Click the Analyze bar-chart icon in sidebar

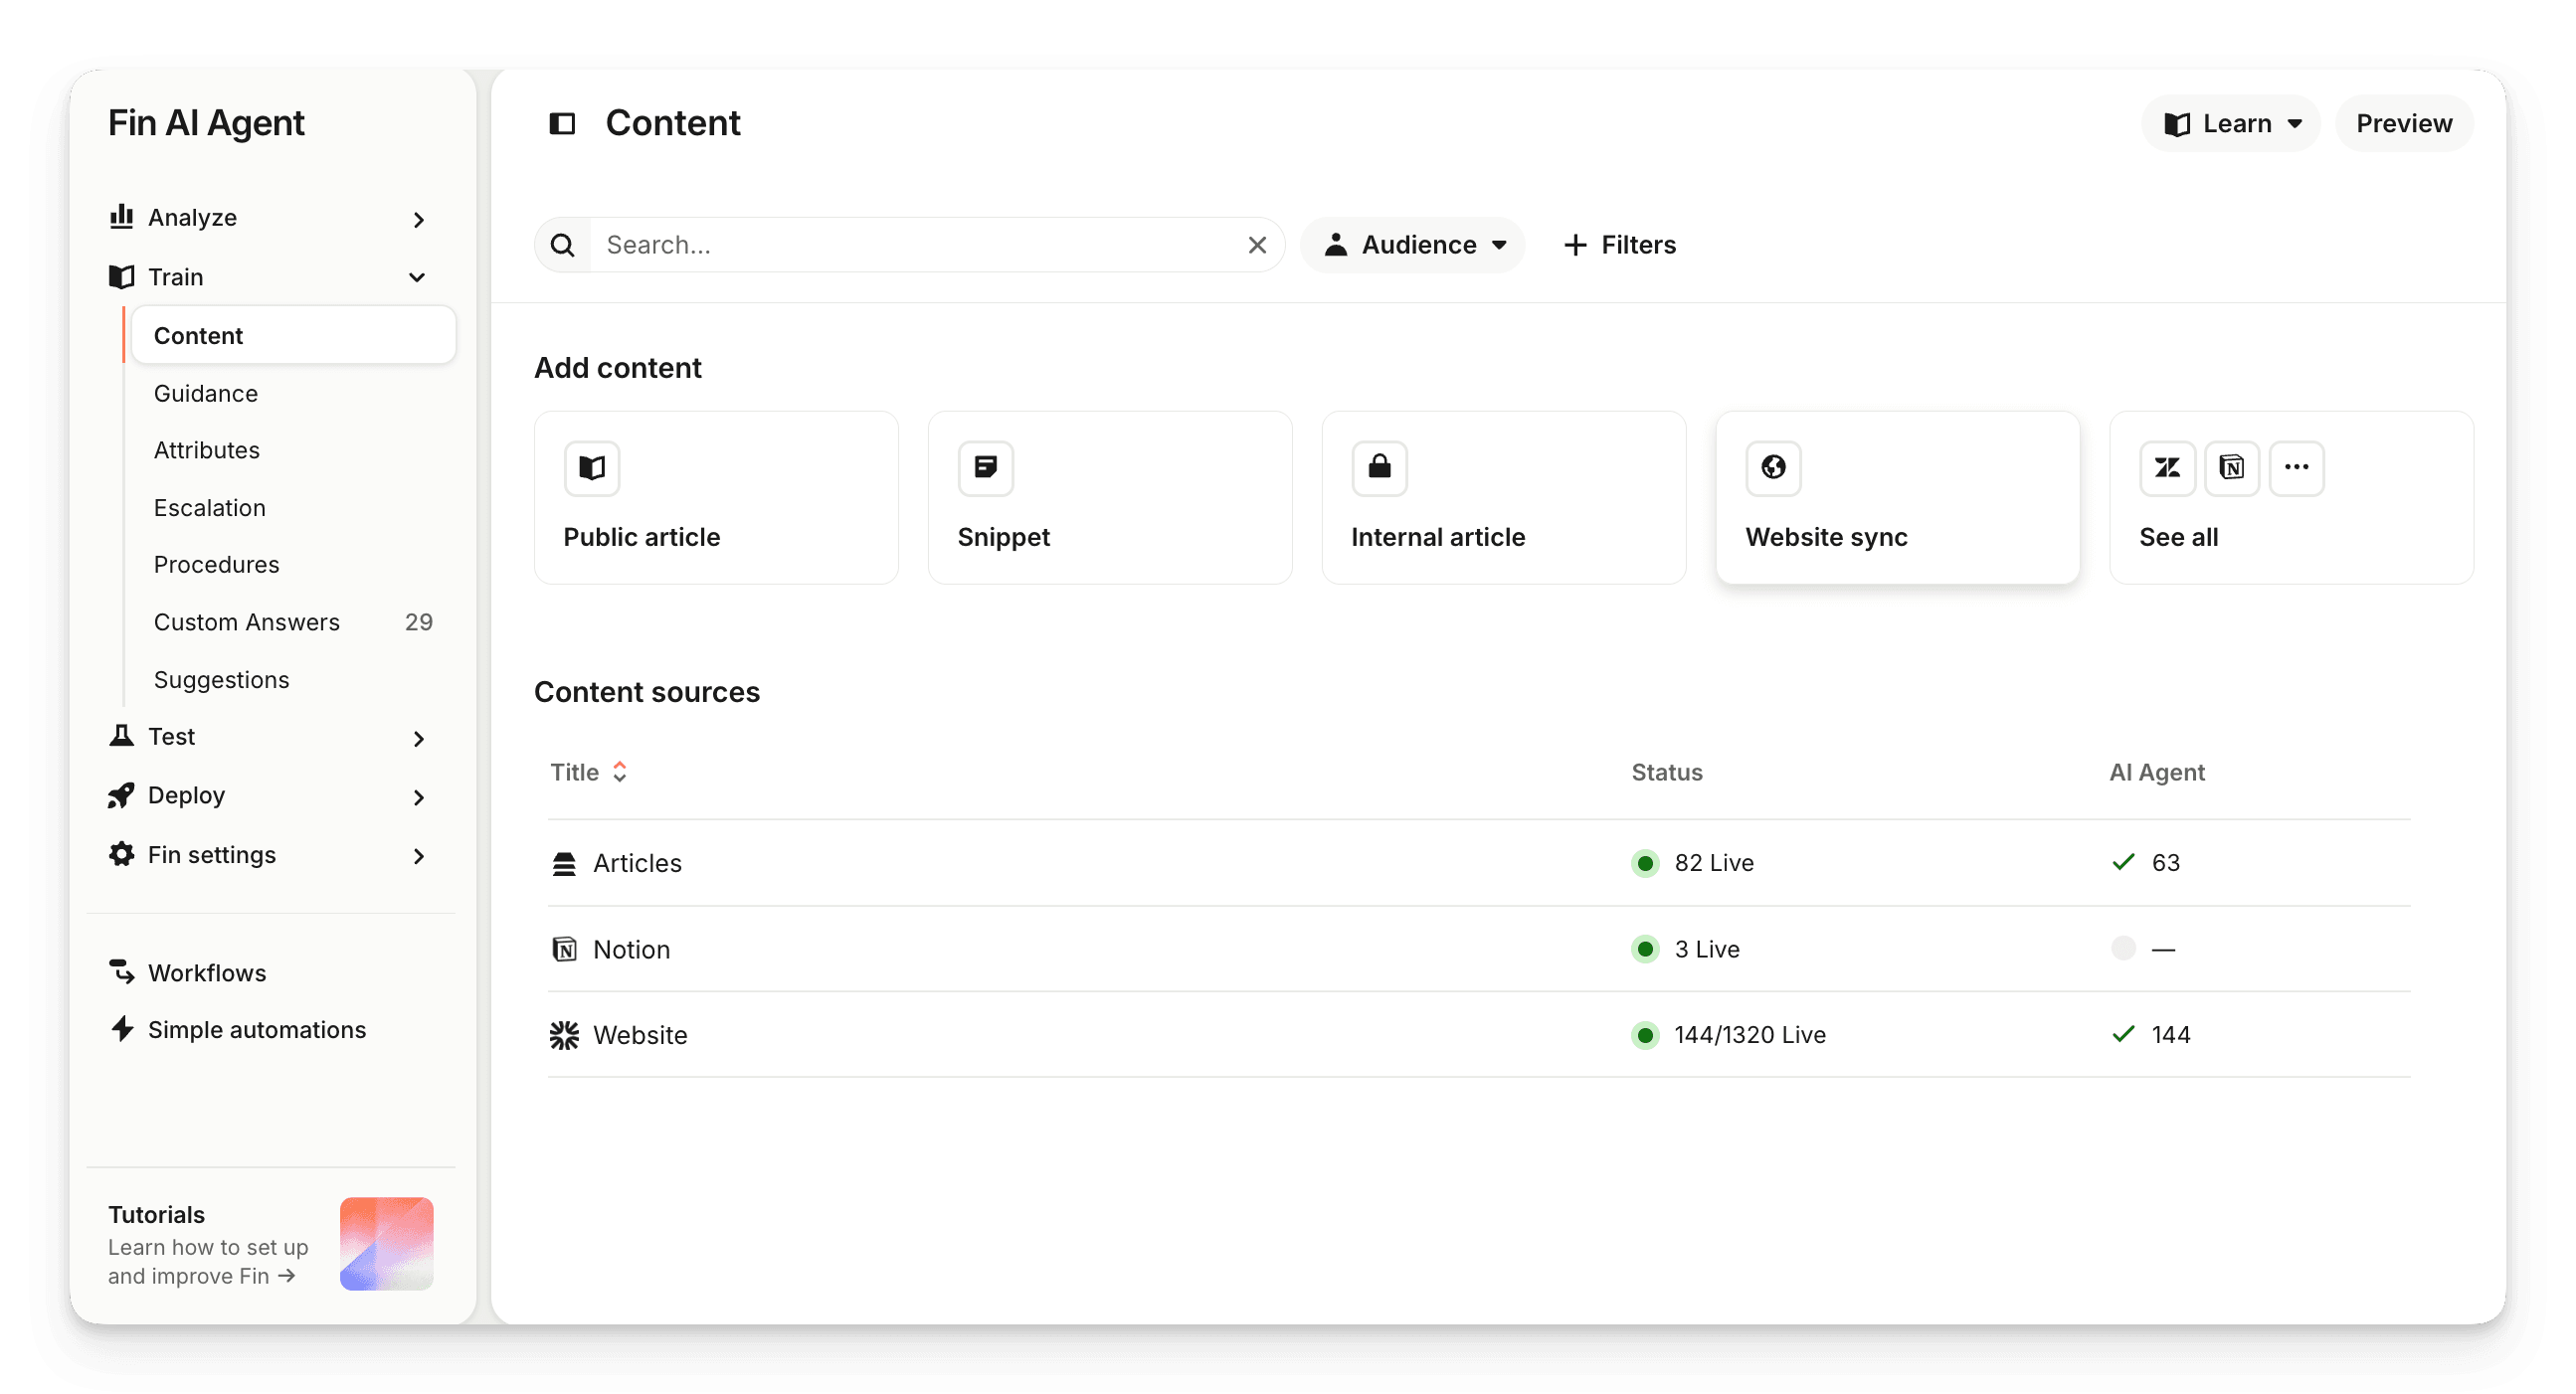121,216
